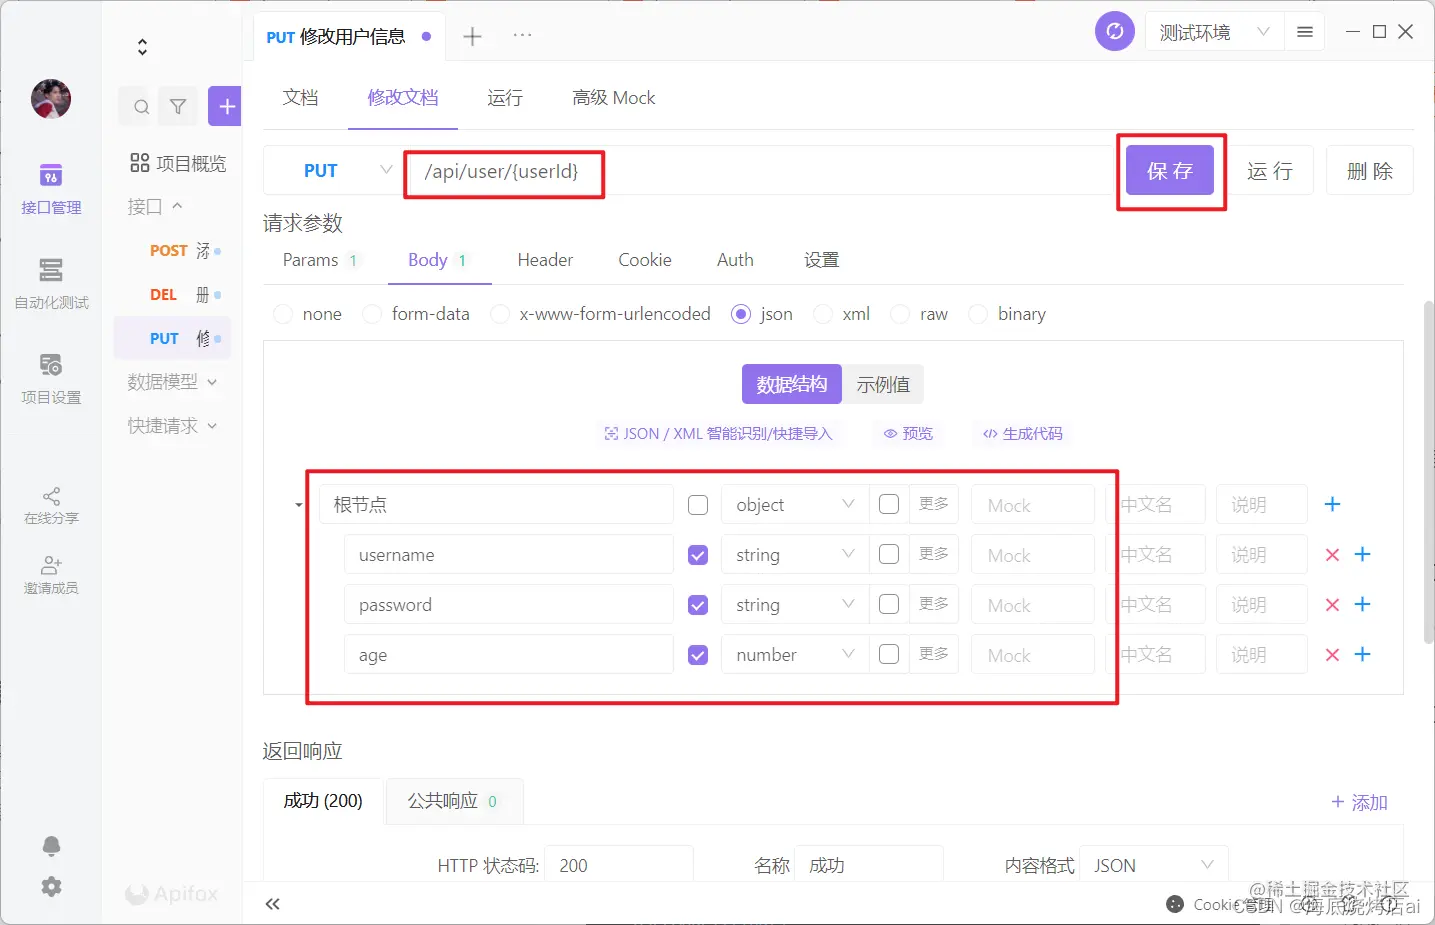This screenshot has height=925, width=1435.
Task: Click the purple environment refresh icon
Action: coord(1114,31)
